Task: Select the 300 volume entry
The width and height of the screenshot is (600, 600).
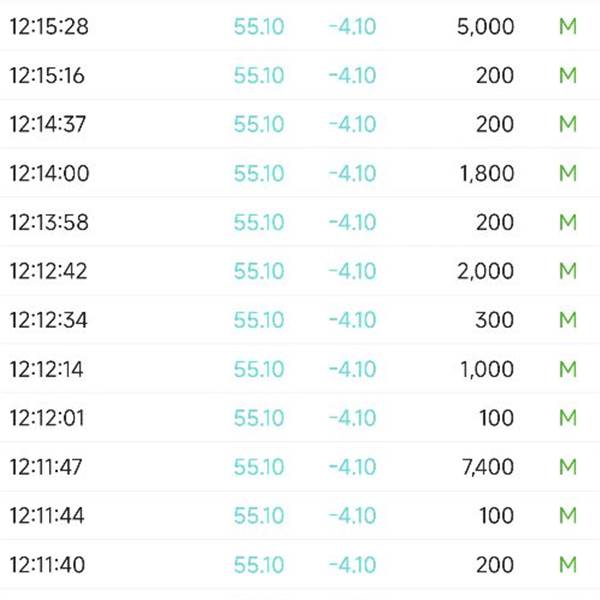Action: [x=495, y=321]
